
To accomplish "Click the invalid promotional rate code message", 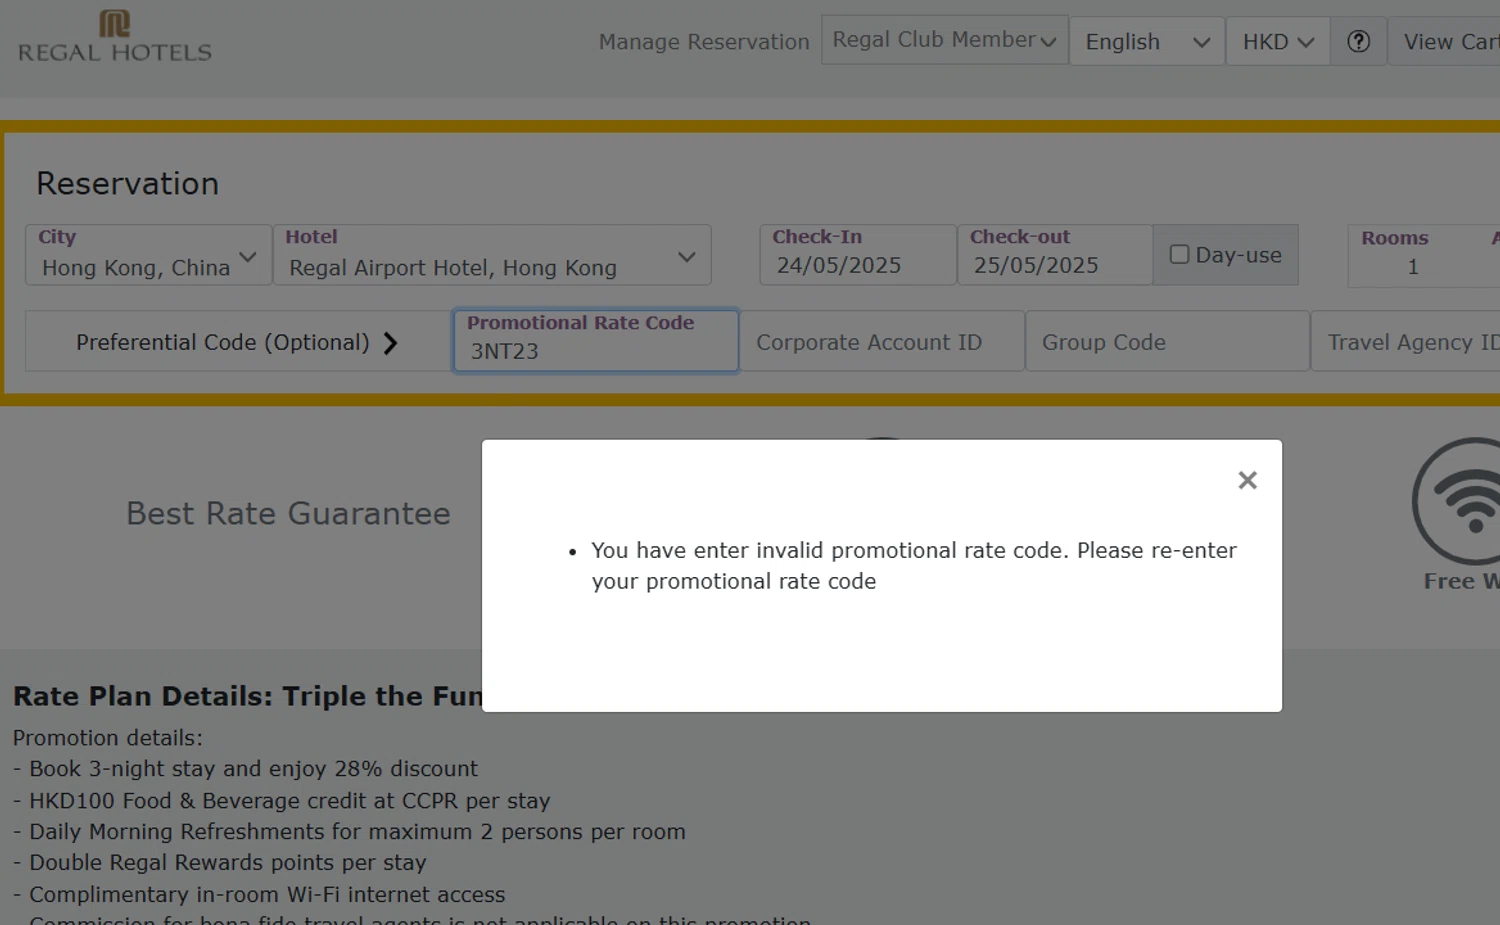I will [x=914, y=566].
